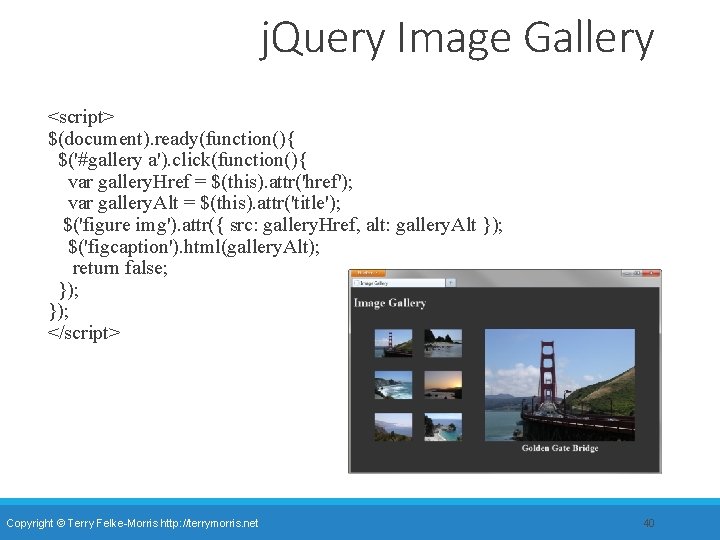Click the "$('#gallery a').click(function(){" line
The height and width of the screenshot is (540, 720).
click(182, 160)
